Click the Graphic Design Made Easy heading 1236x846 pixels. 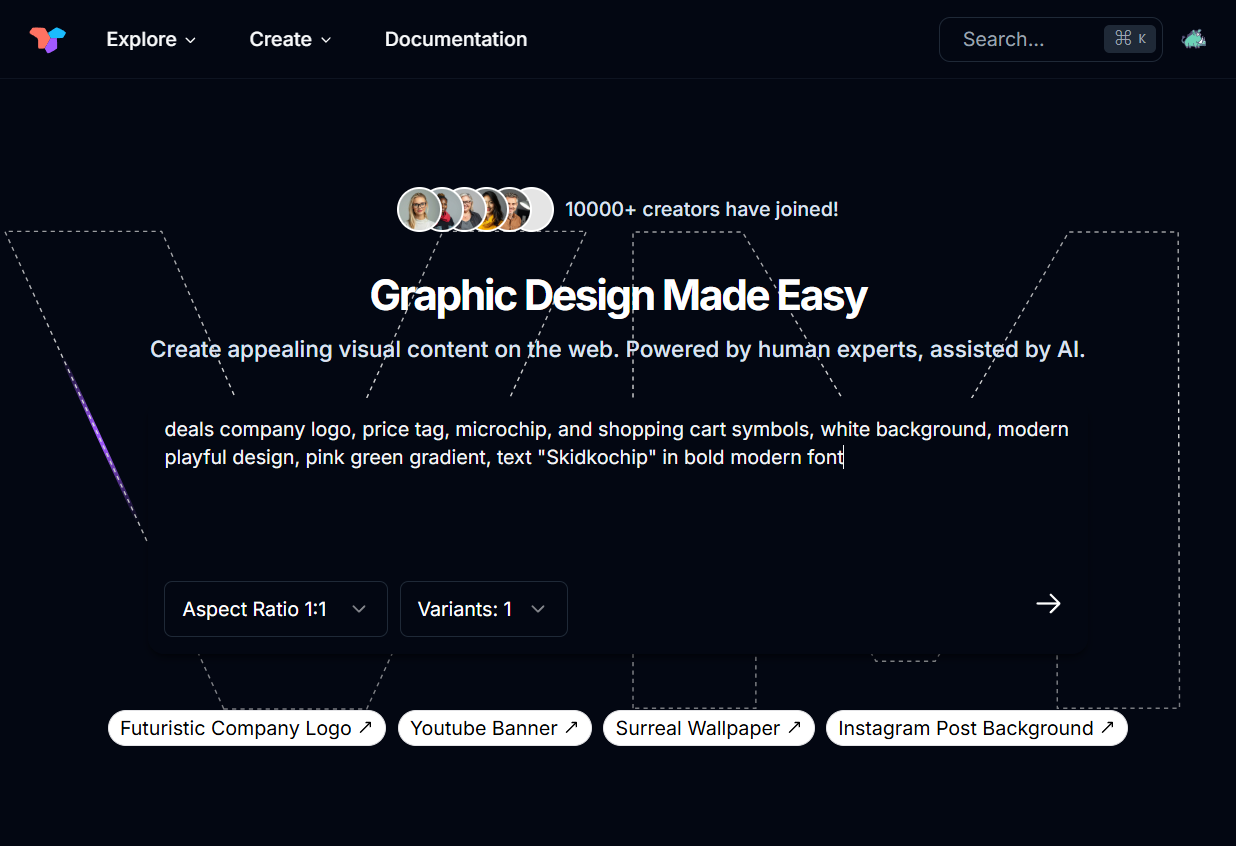tap(618, 296)
